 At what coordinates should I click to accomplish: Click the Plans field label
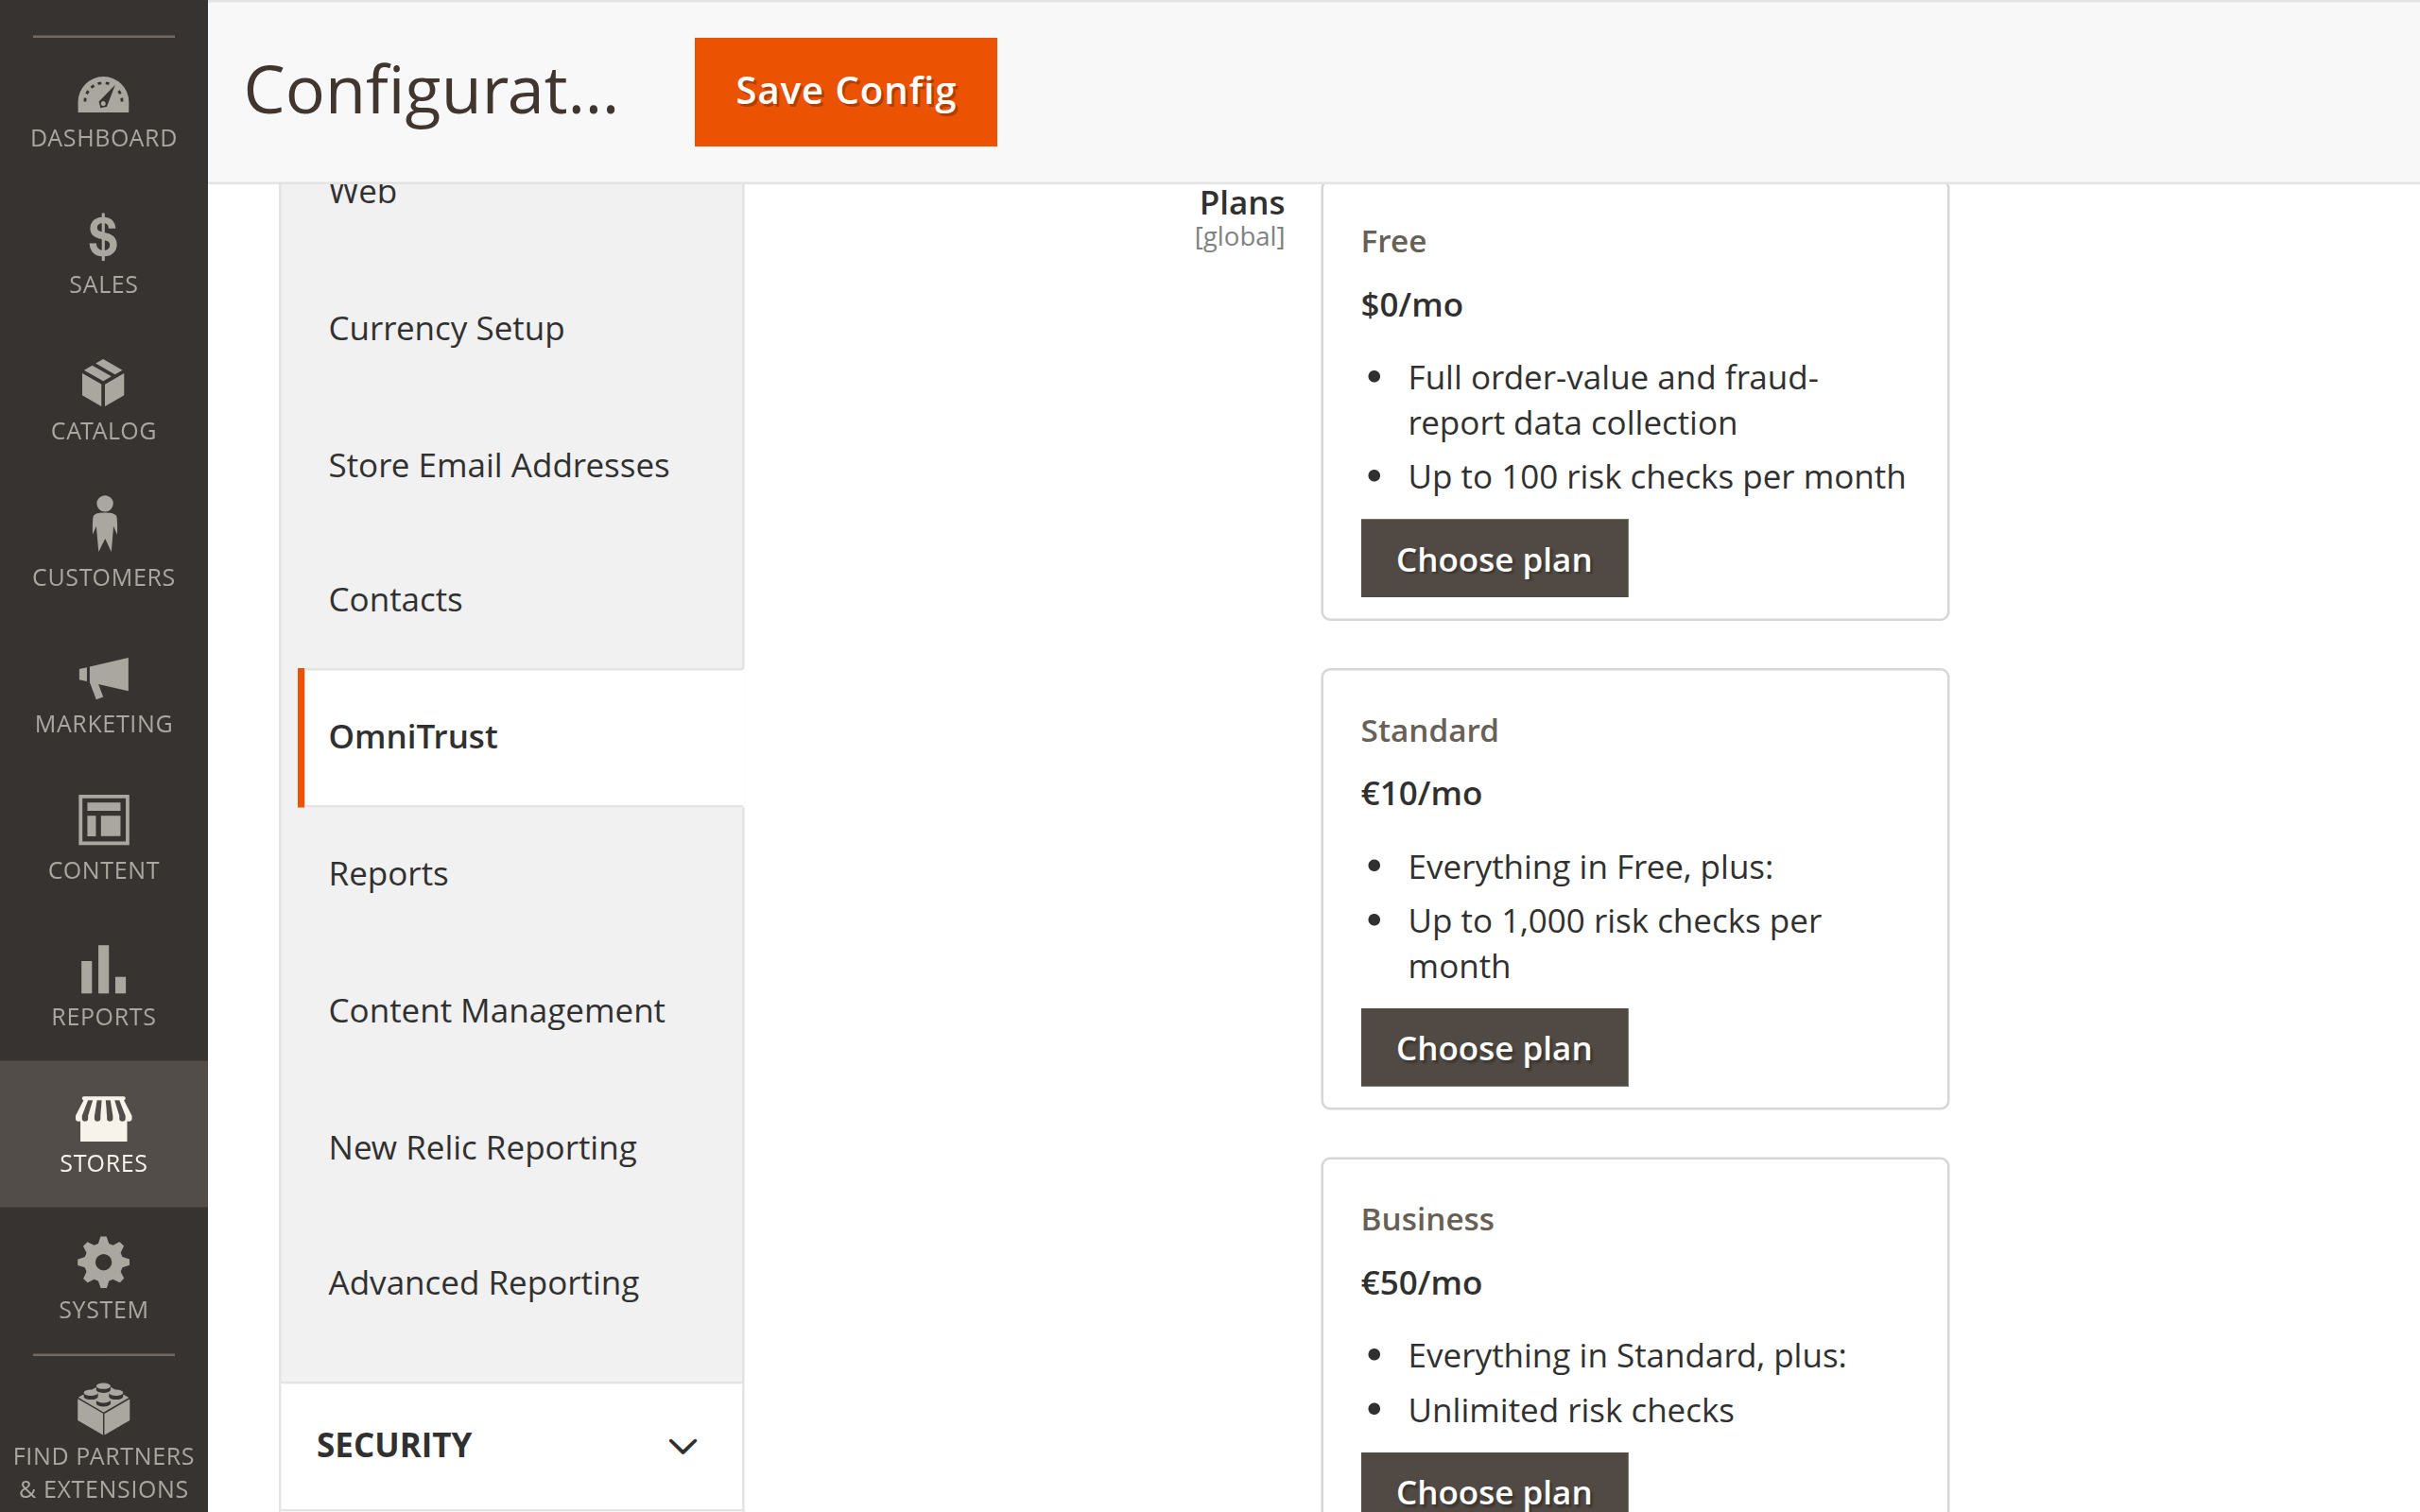[1242, 203]
